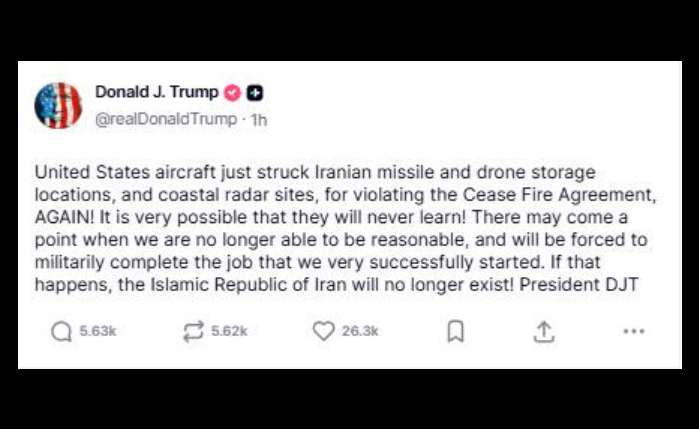This screenshot has height=429, width=699.
Task: Click the 1h timestamp
Action: [259, 120]
